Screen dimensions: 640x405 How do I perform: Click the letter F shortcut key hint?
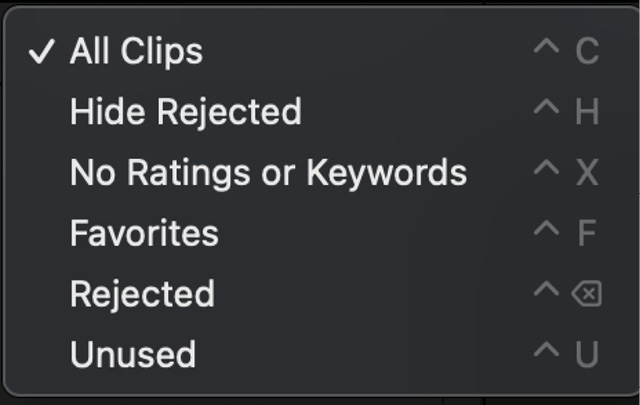587,234
